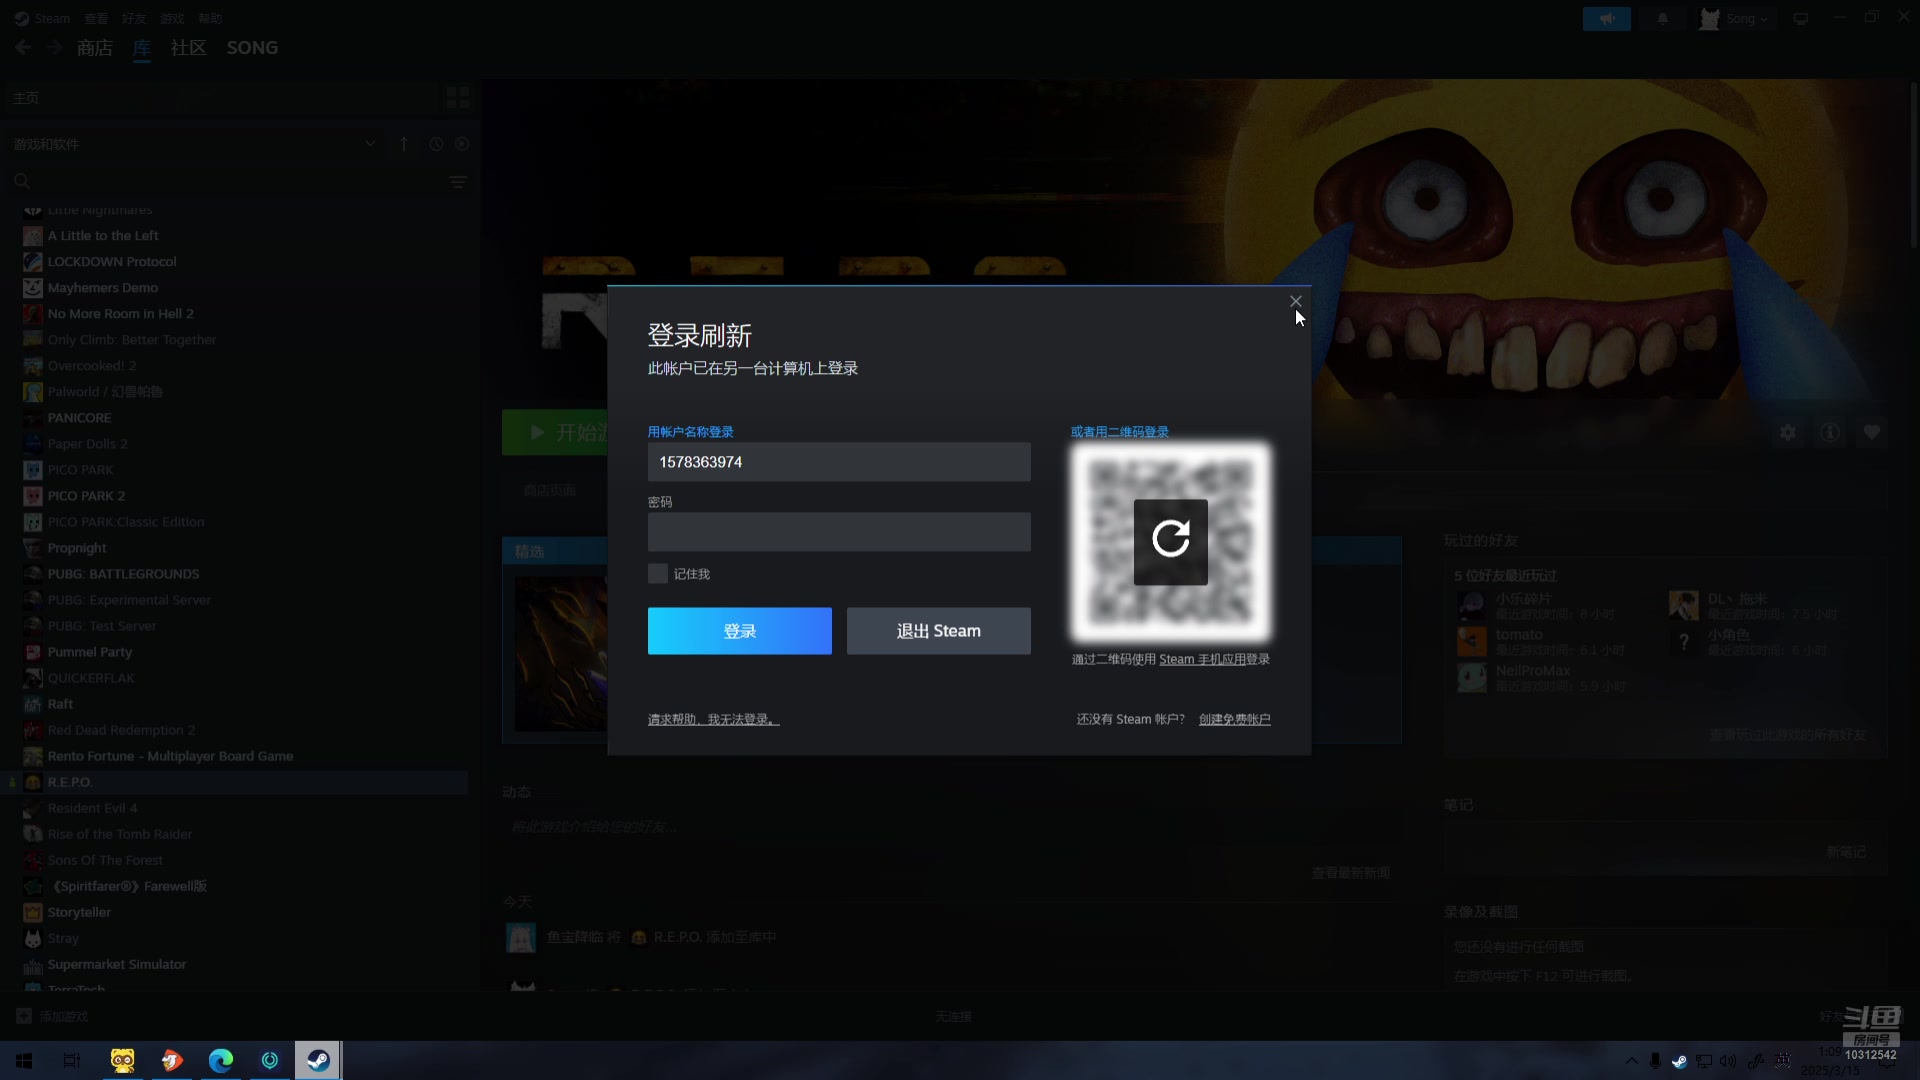Click the Big Picture mode monitor icon
Image resolution: width=1920 pixels, height=1080 pixels.
point(1800,18)
